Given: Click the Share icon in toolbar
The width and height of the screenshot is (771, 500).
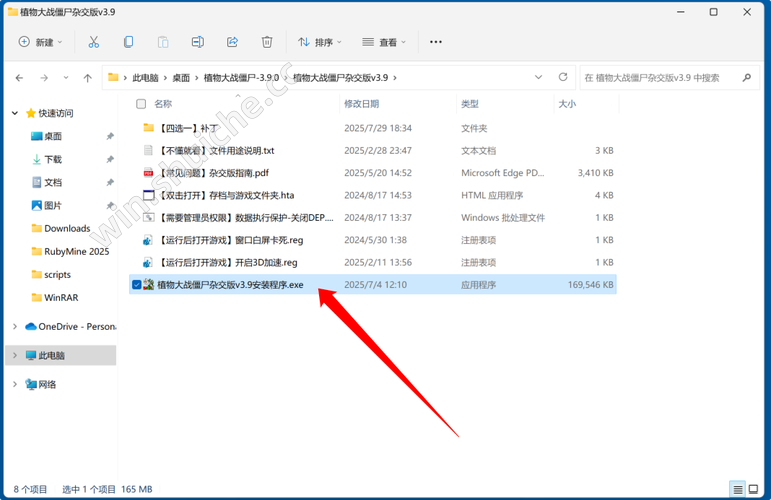Looking at the screenshot, I should (232, 42).
